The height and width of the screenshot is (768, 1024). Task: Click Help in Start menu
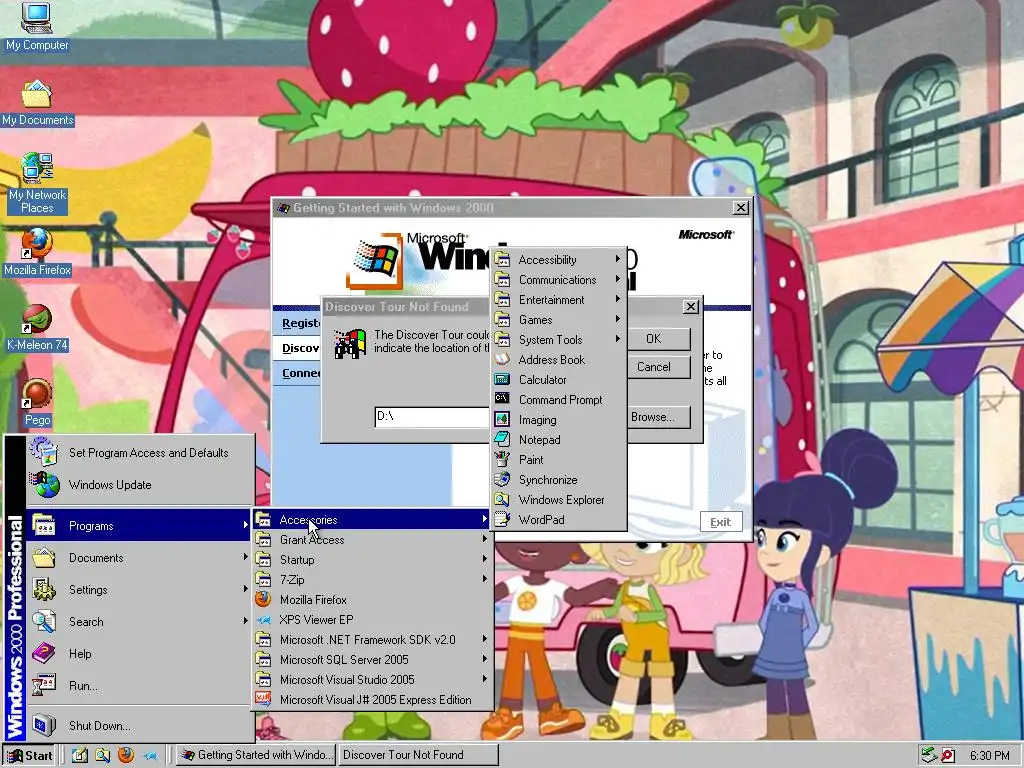[139, 654]
